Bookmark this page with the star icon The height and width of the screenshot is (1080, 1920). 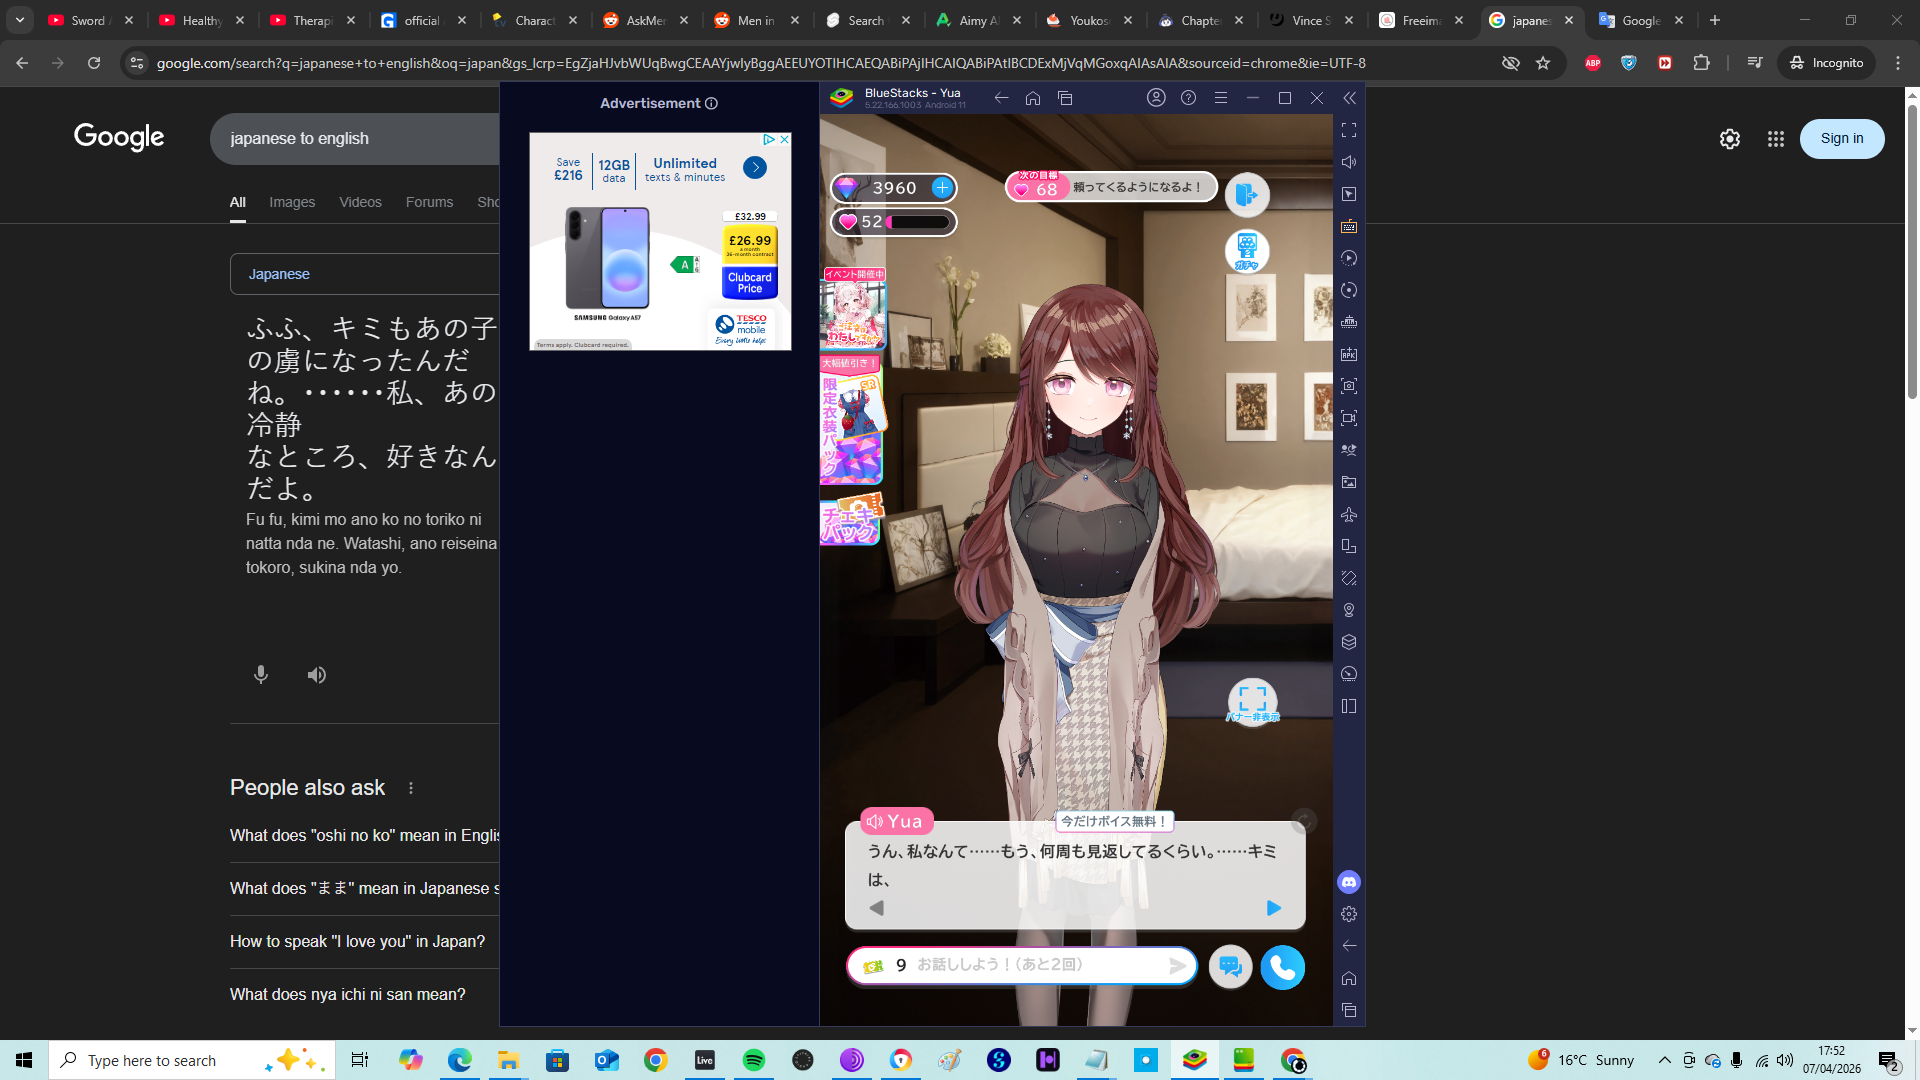coord(1543,63)
